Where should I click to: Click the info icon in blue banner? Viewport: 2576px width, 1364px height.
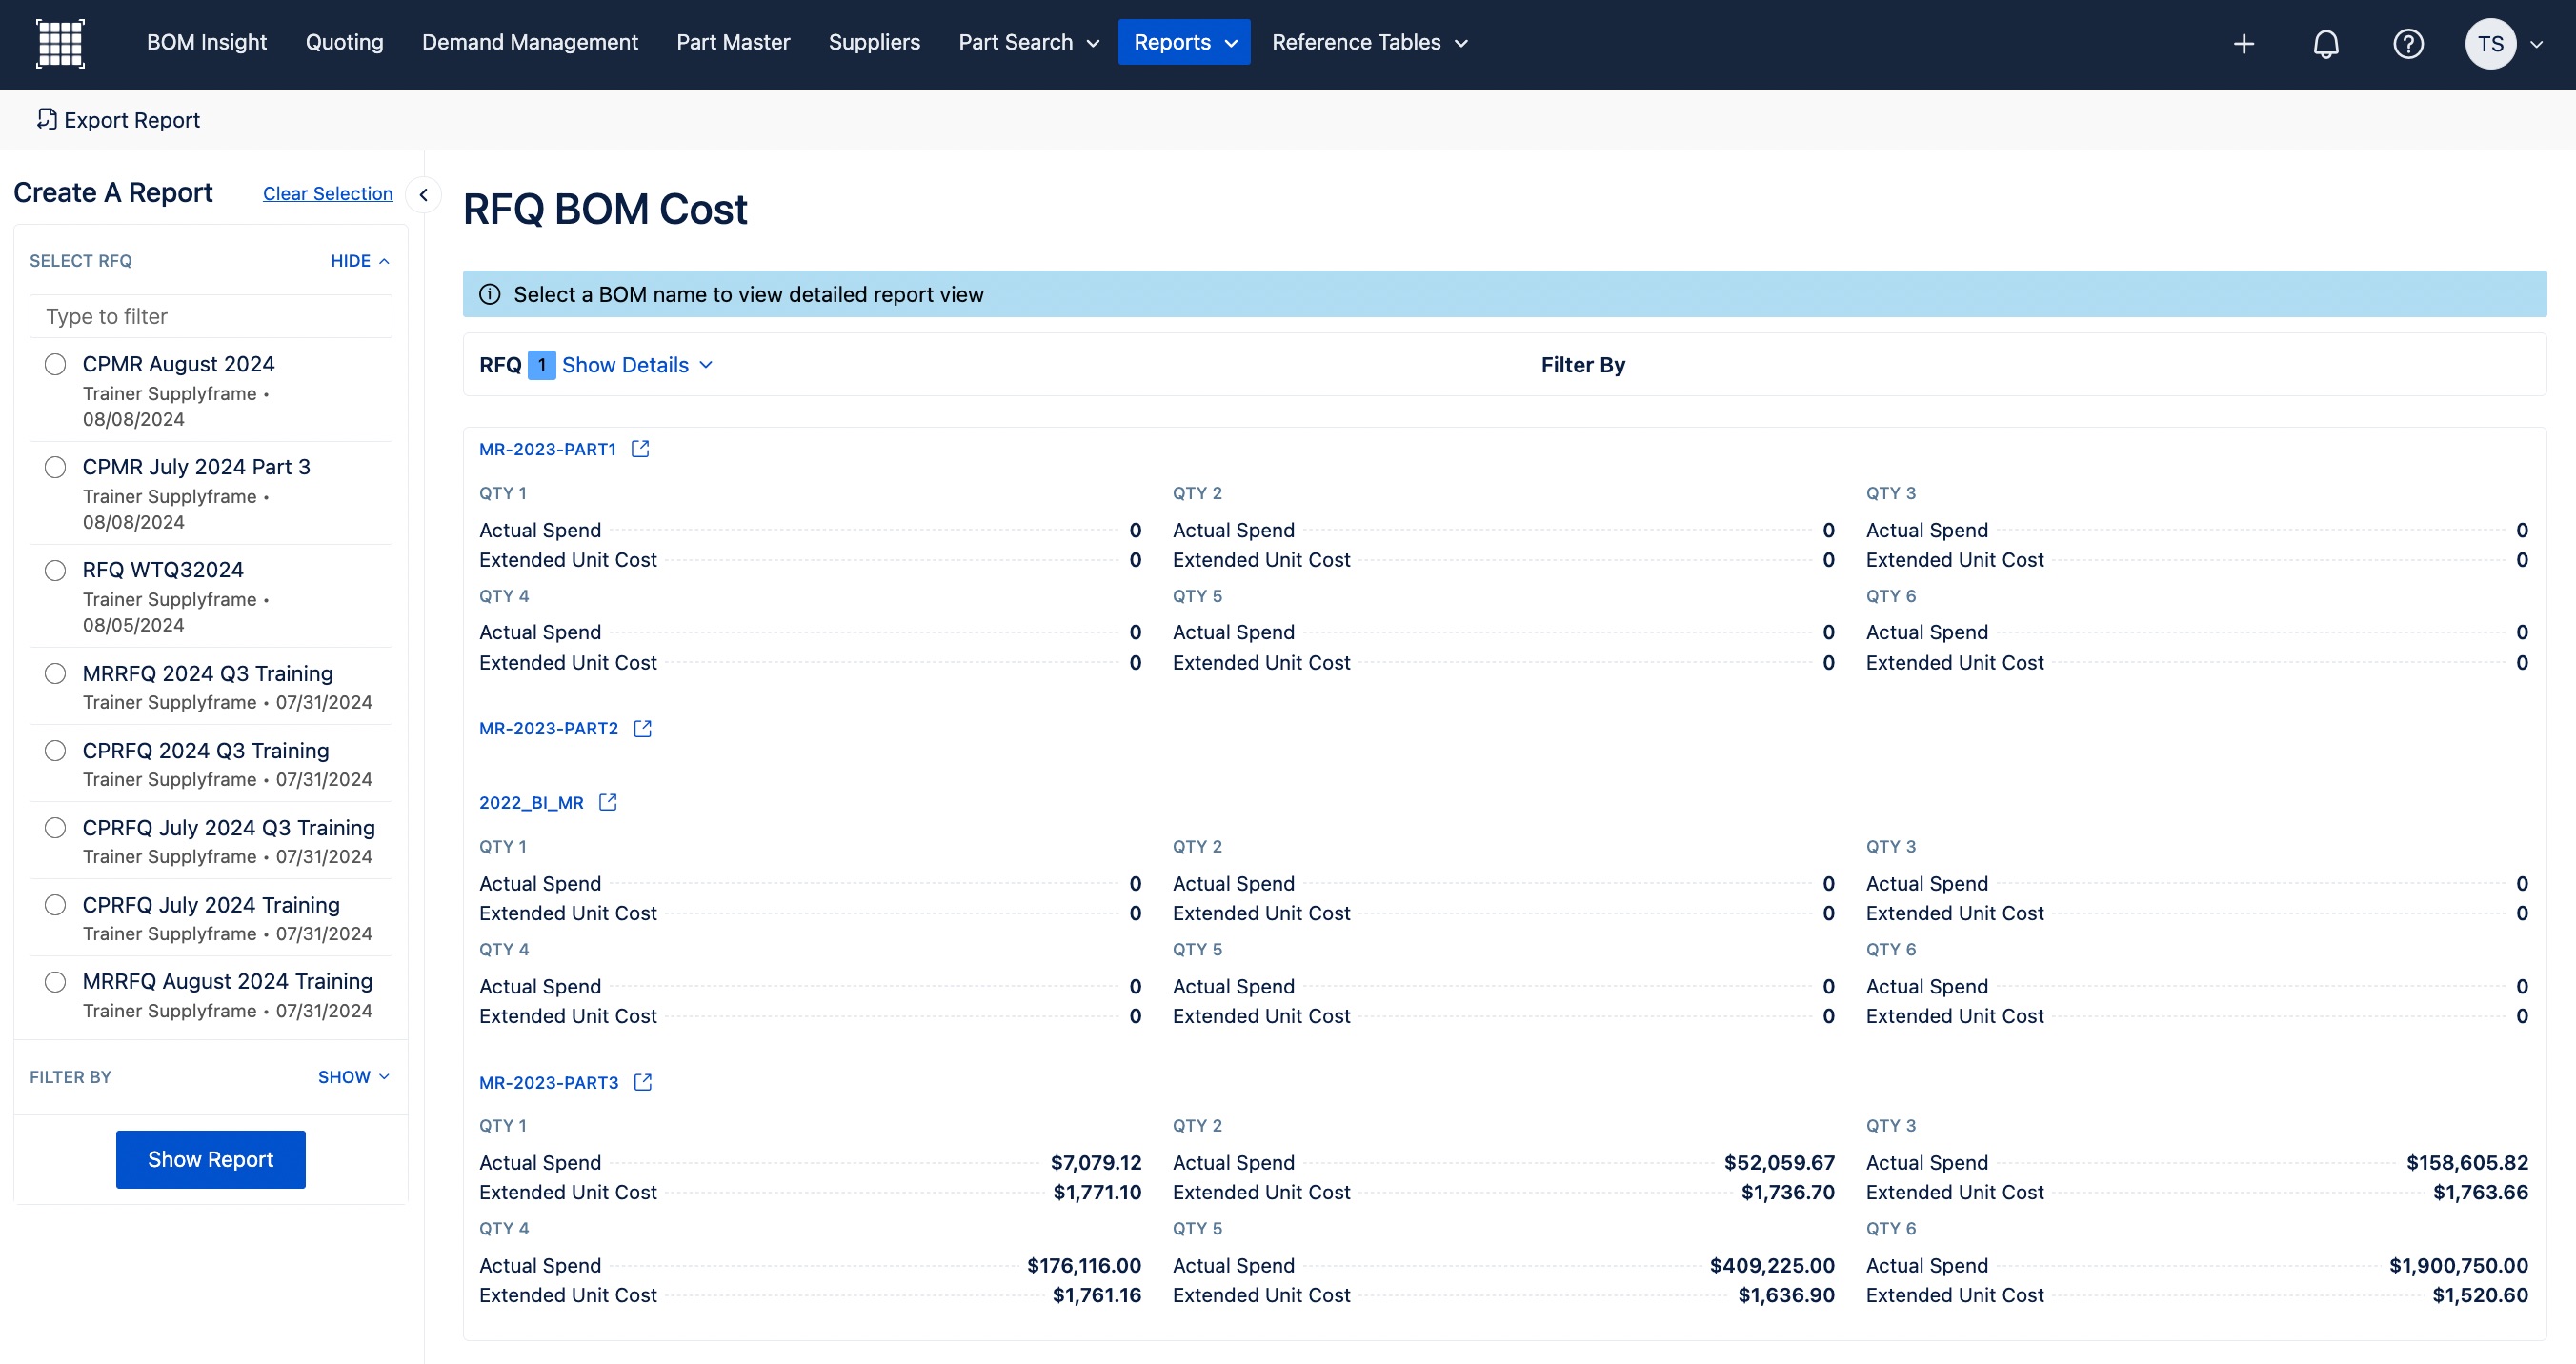[490, 294]
